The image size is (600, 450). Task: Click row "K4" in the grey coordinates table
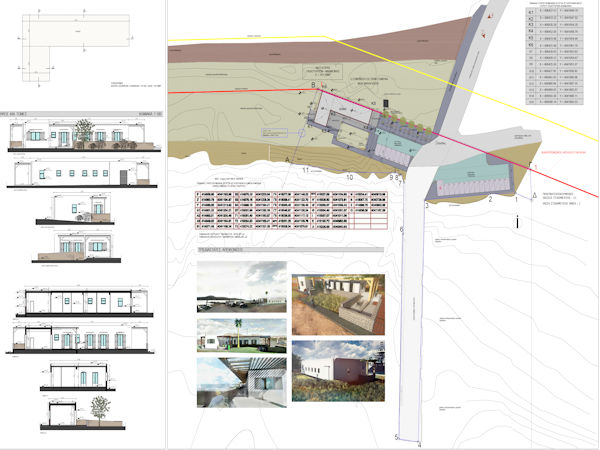(x=555, y=31)
